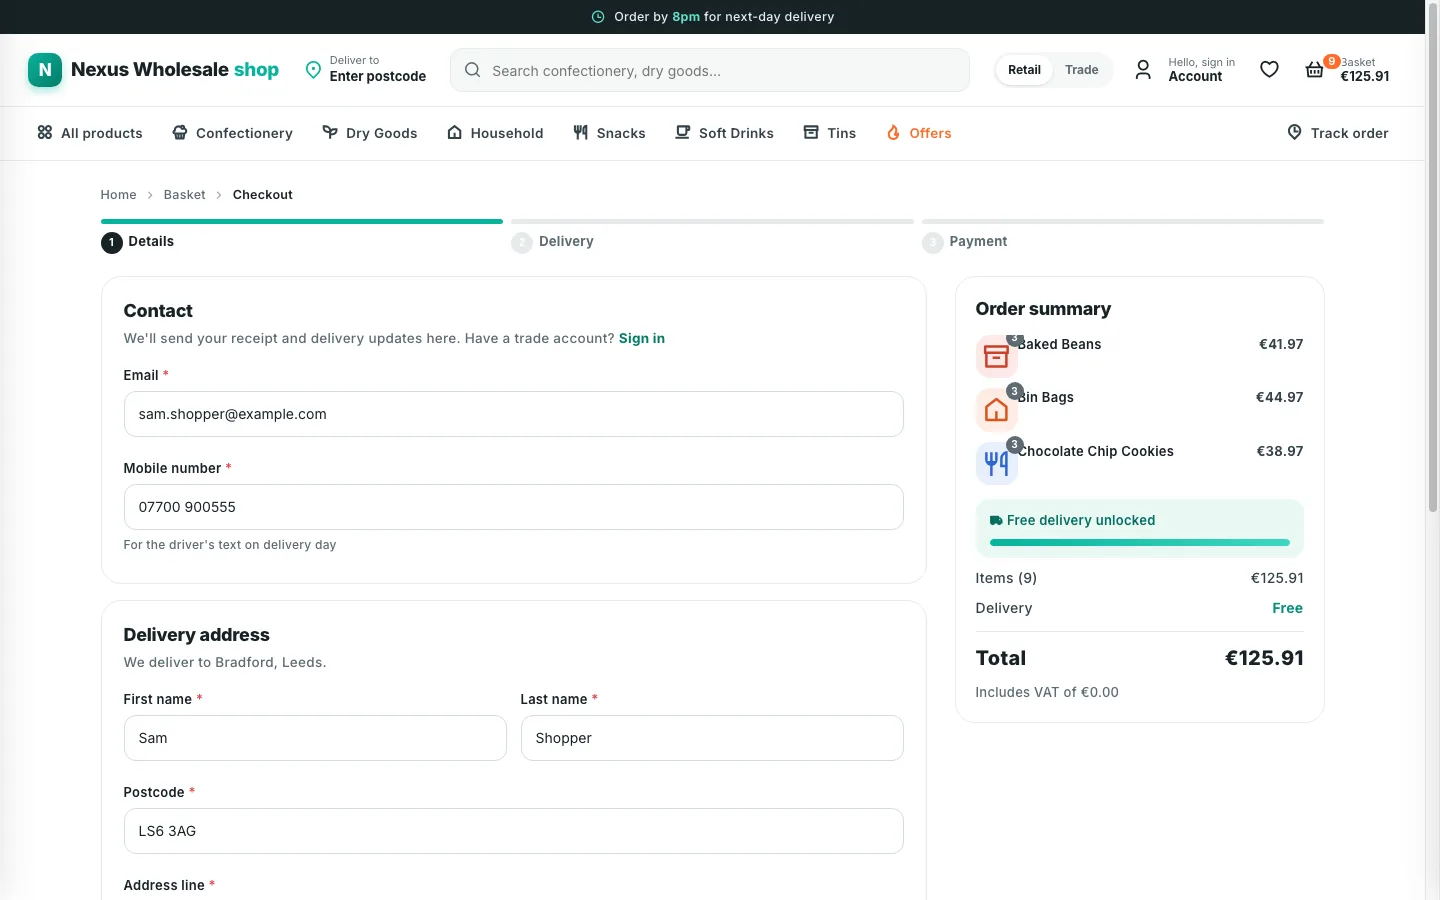Click the Chocolate Chip Cookies thumbnail
The height and width of the screenshot is (900, 1440).
(996, 463)
